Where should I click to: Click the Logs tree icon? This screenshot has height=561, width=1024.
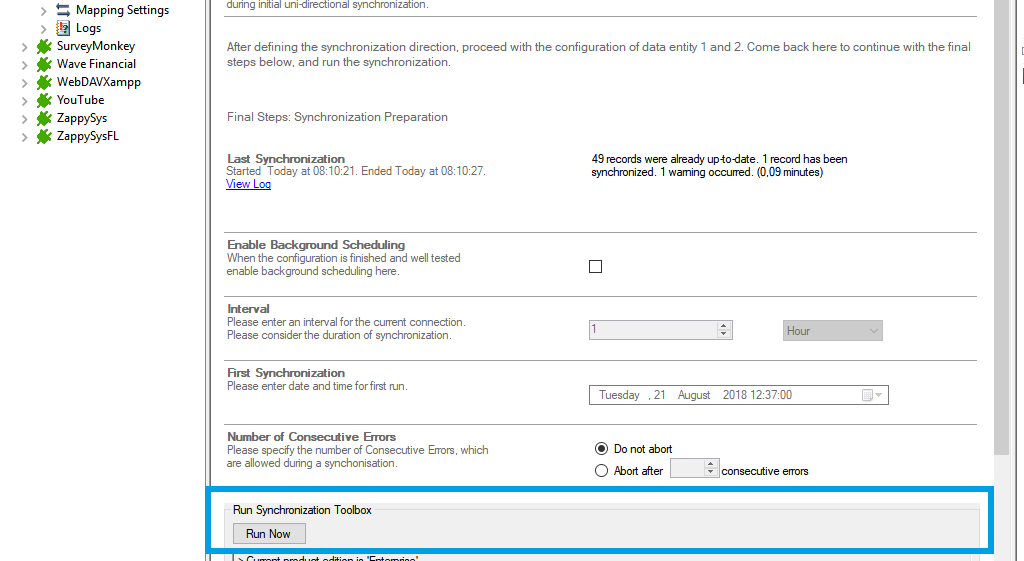tap(63, 28)
